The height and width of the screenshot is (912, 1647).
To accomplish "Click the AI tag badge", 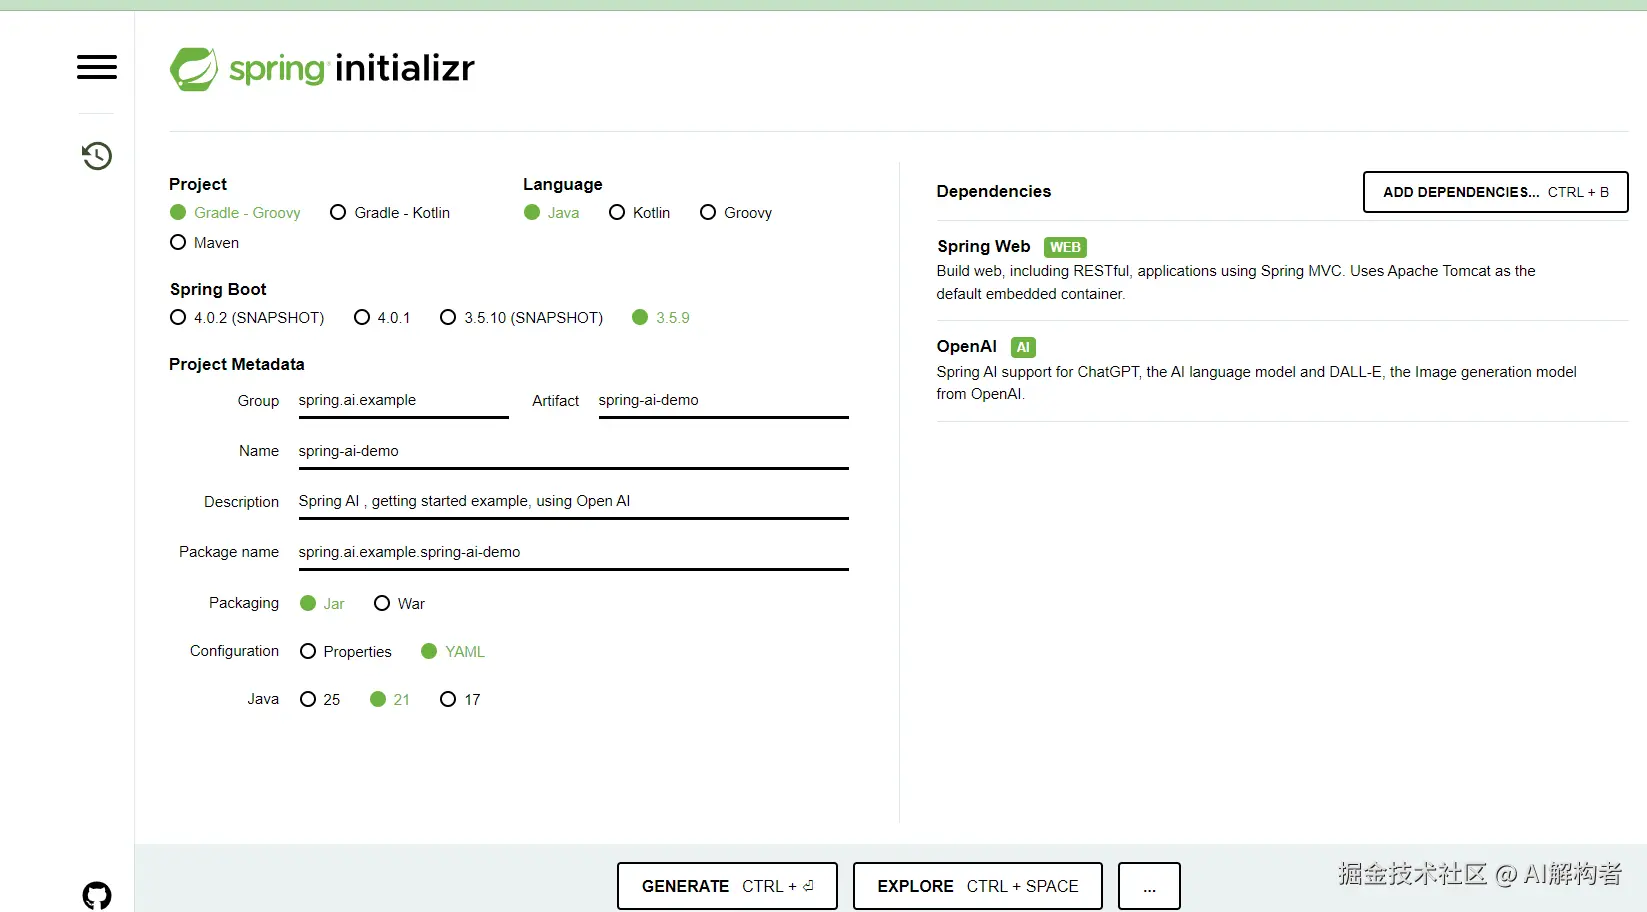I will (x=1023, y=347).
